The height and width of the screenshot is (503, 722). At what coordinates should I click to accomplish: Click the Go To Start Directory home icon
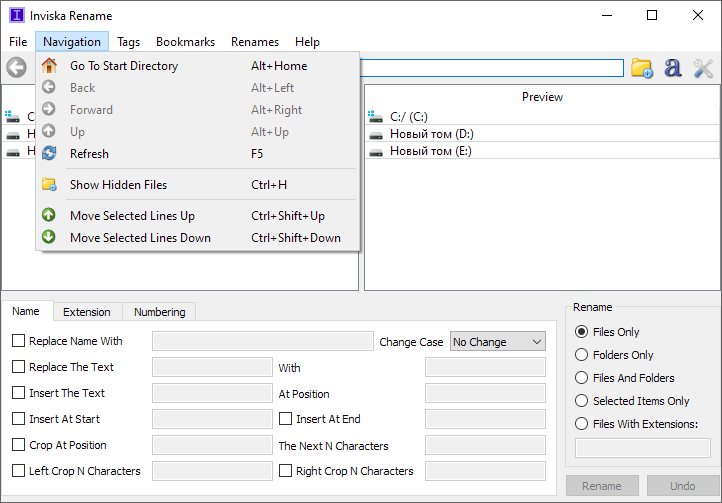49,66
